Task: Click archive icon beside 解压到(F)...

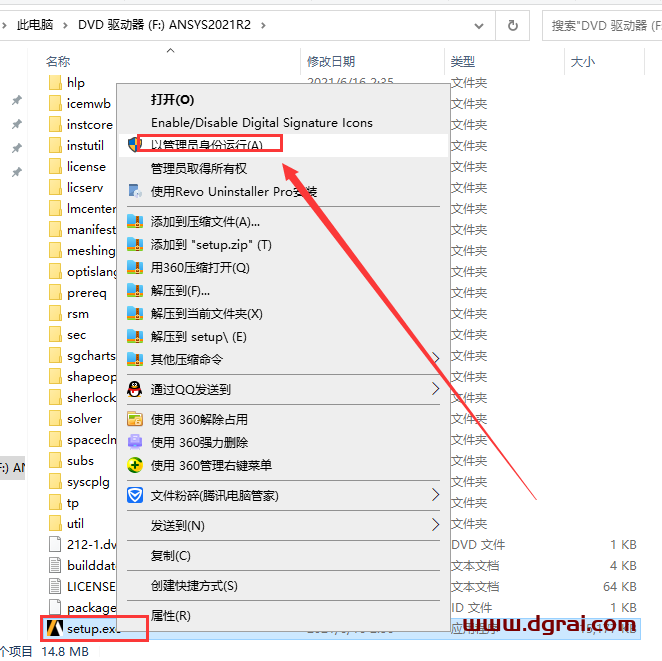Action: coord(135,290)
